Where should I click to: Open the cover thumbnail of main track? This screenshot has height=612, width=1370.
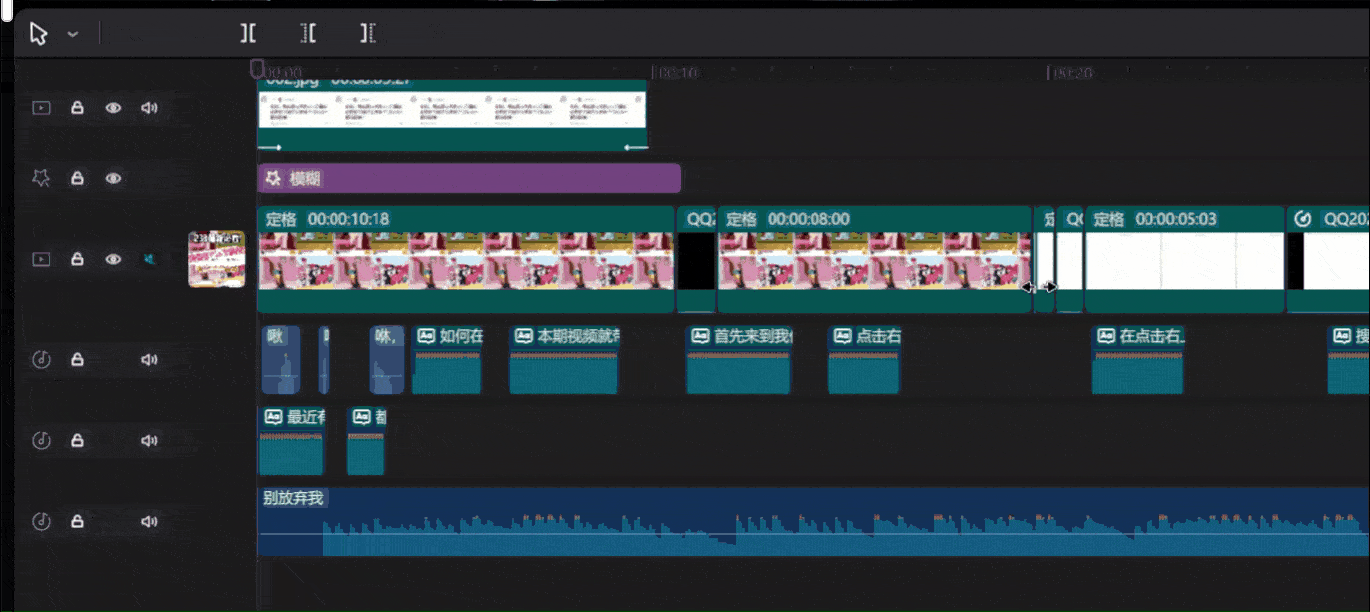217,259
